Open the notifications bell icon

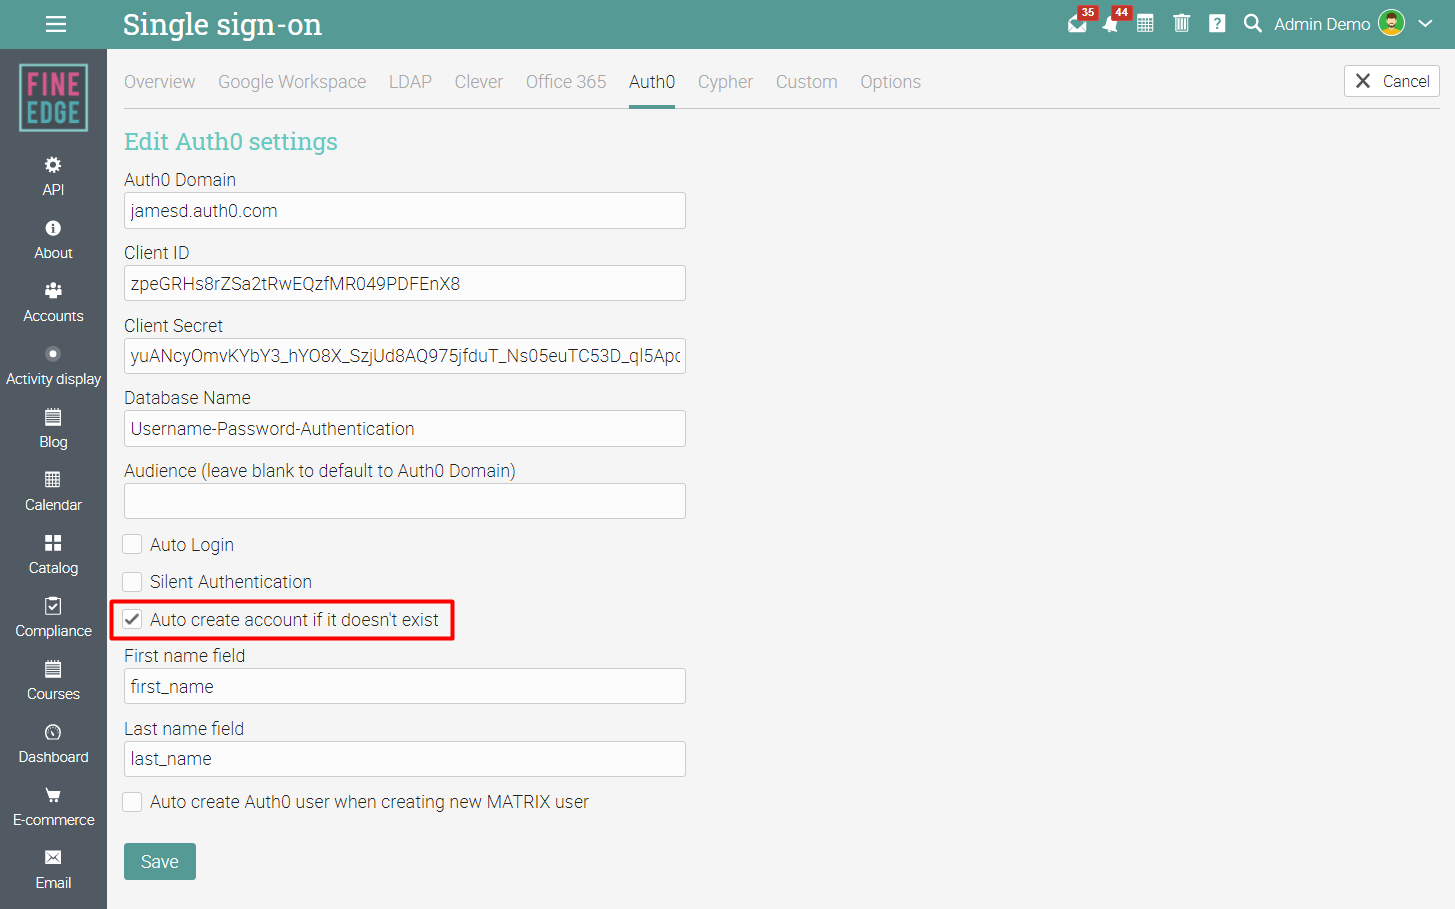pyautogui.click(x=1111, y=24)
